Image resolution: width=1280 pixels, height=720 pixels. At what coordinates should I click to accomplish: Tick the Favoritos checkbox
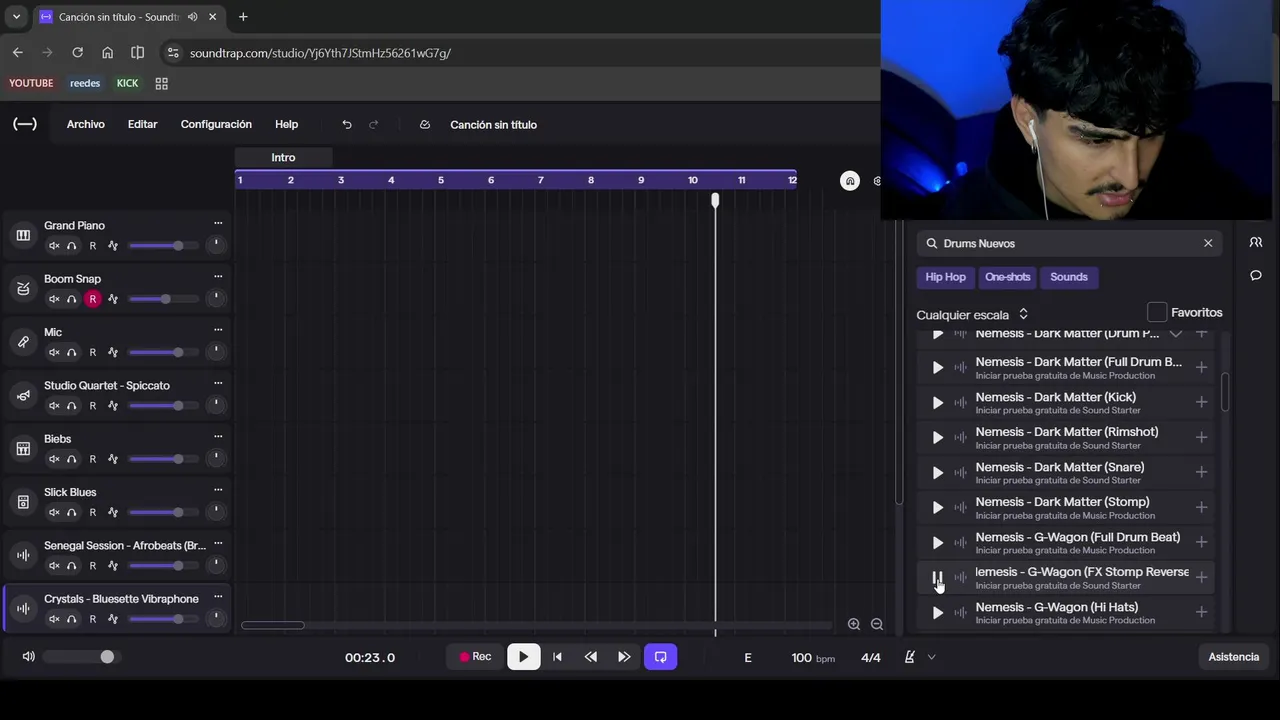pyautogui.click(x=1157, y=312)
